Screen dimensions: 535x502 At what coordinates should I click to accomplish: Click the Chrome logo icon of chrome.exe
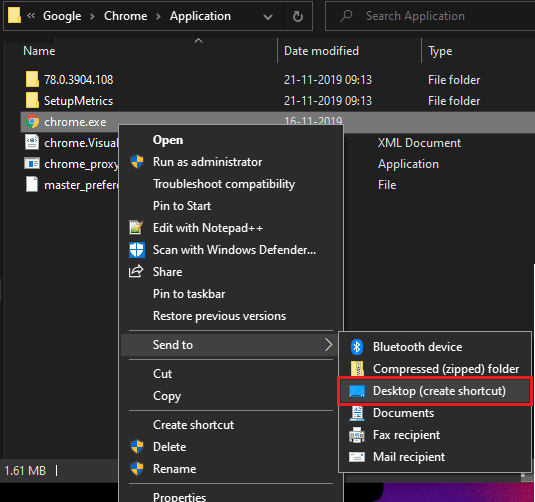pyautogui.click(x=32, y=121)
